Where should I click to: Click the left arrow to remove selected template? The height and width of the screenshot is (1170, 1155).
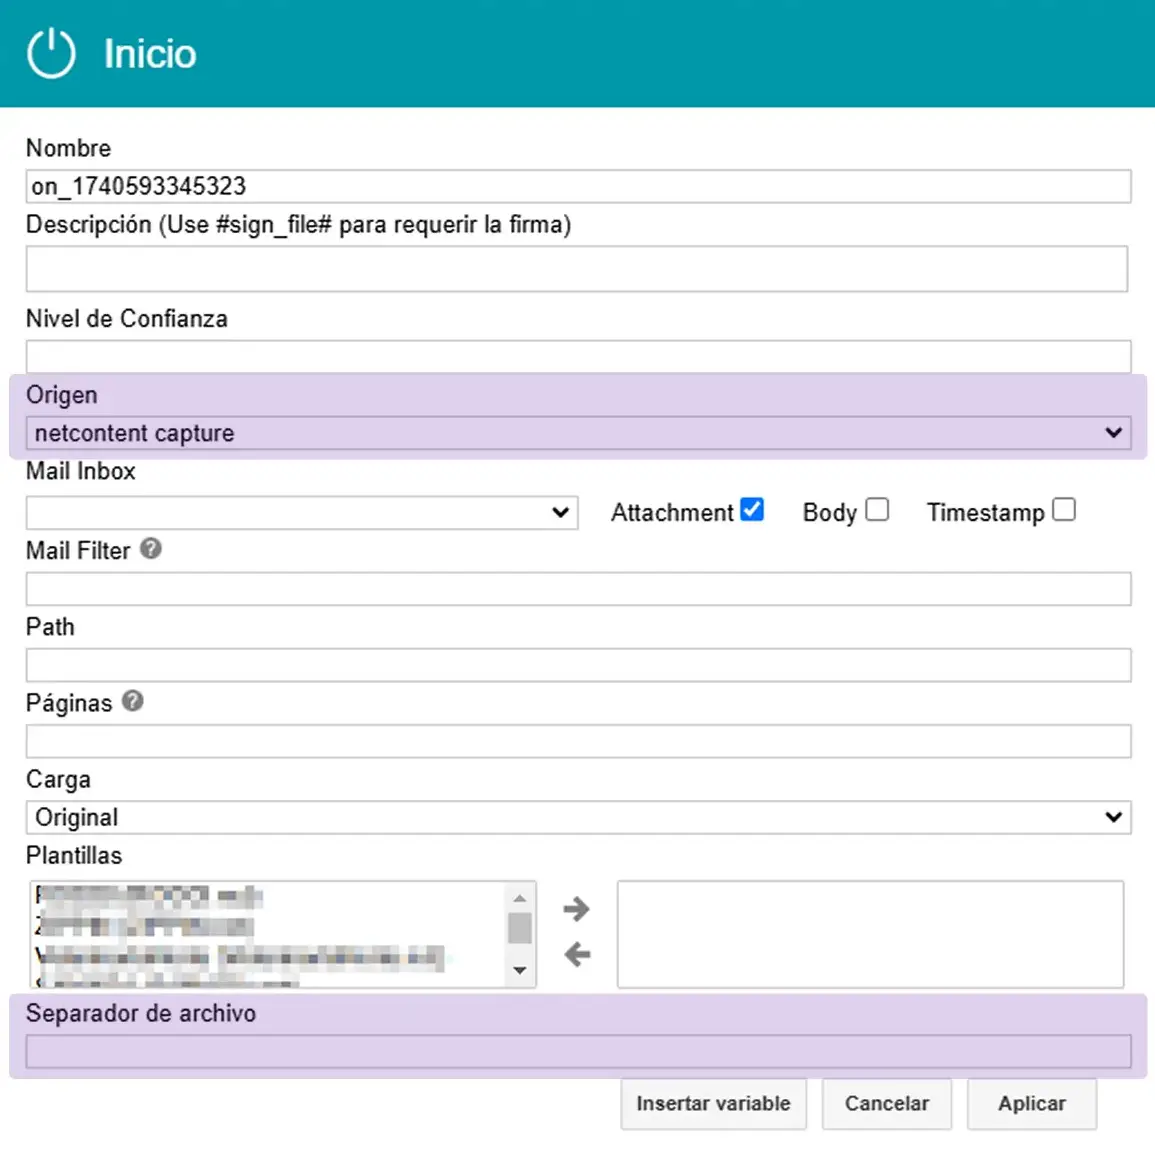[x=577, y=955]
